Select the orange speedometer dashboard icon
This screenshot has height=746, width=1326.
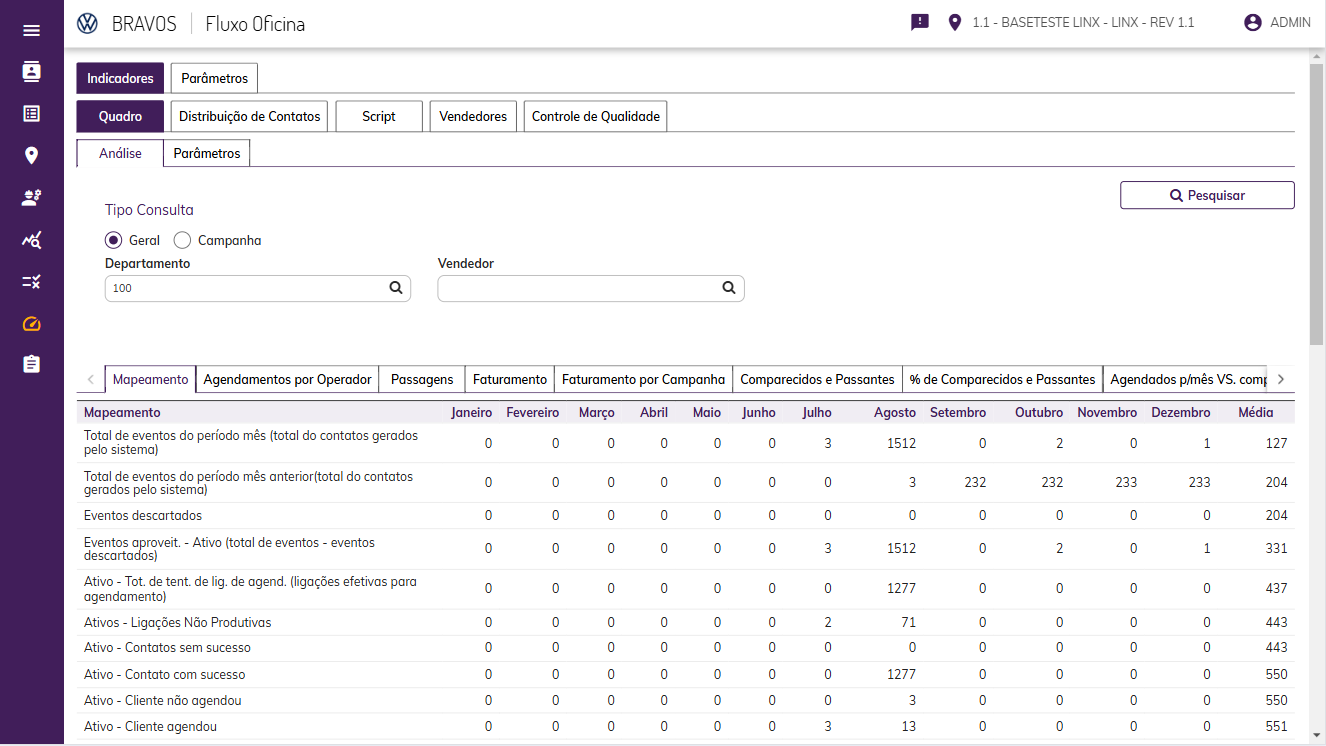[31, 324]
